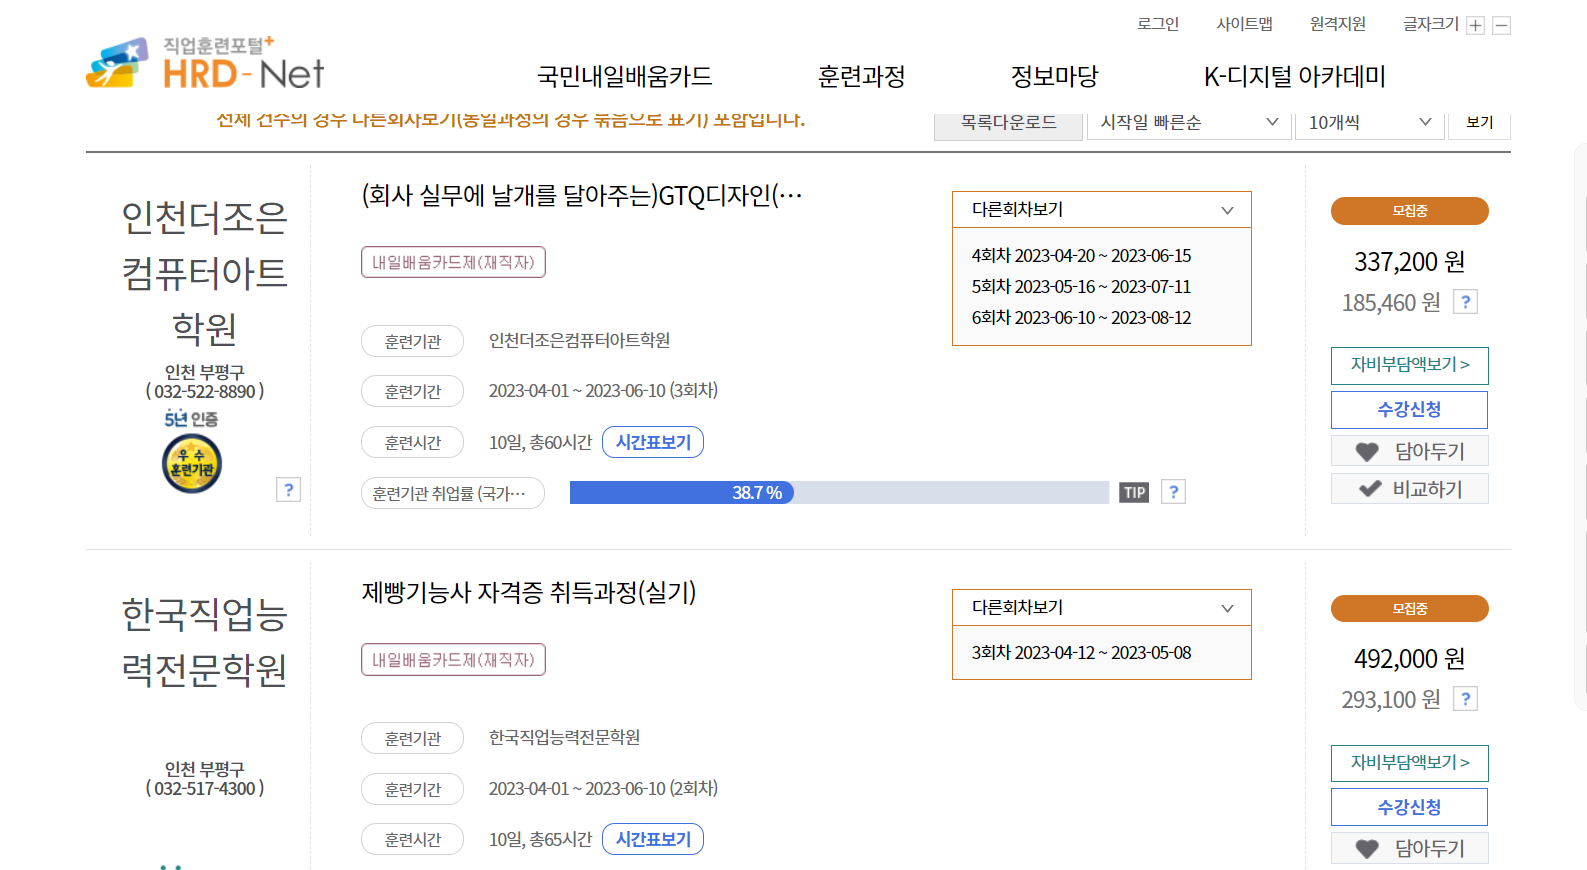
Task: Click 훈련기관 취업률 label pill
Action: pos(453,493)
